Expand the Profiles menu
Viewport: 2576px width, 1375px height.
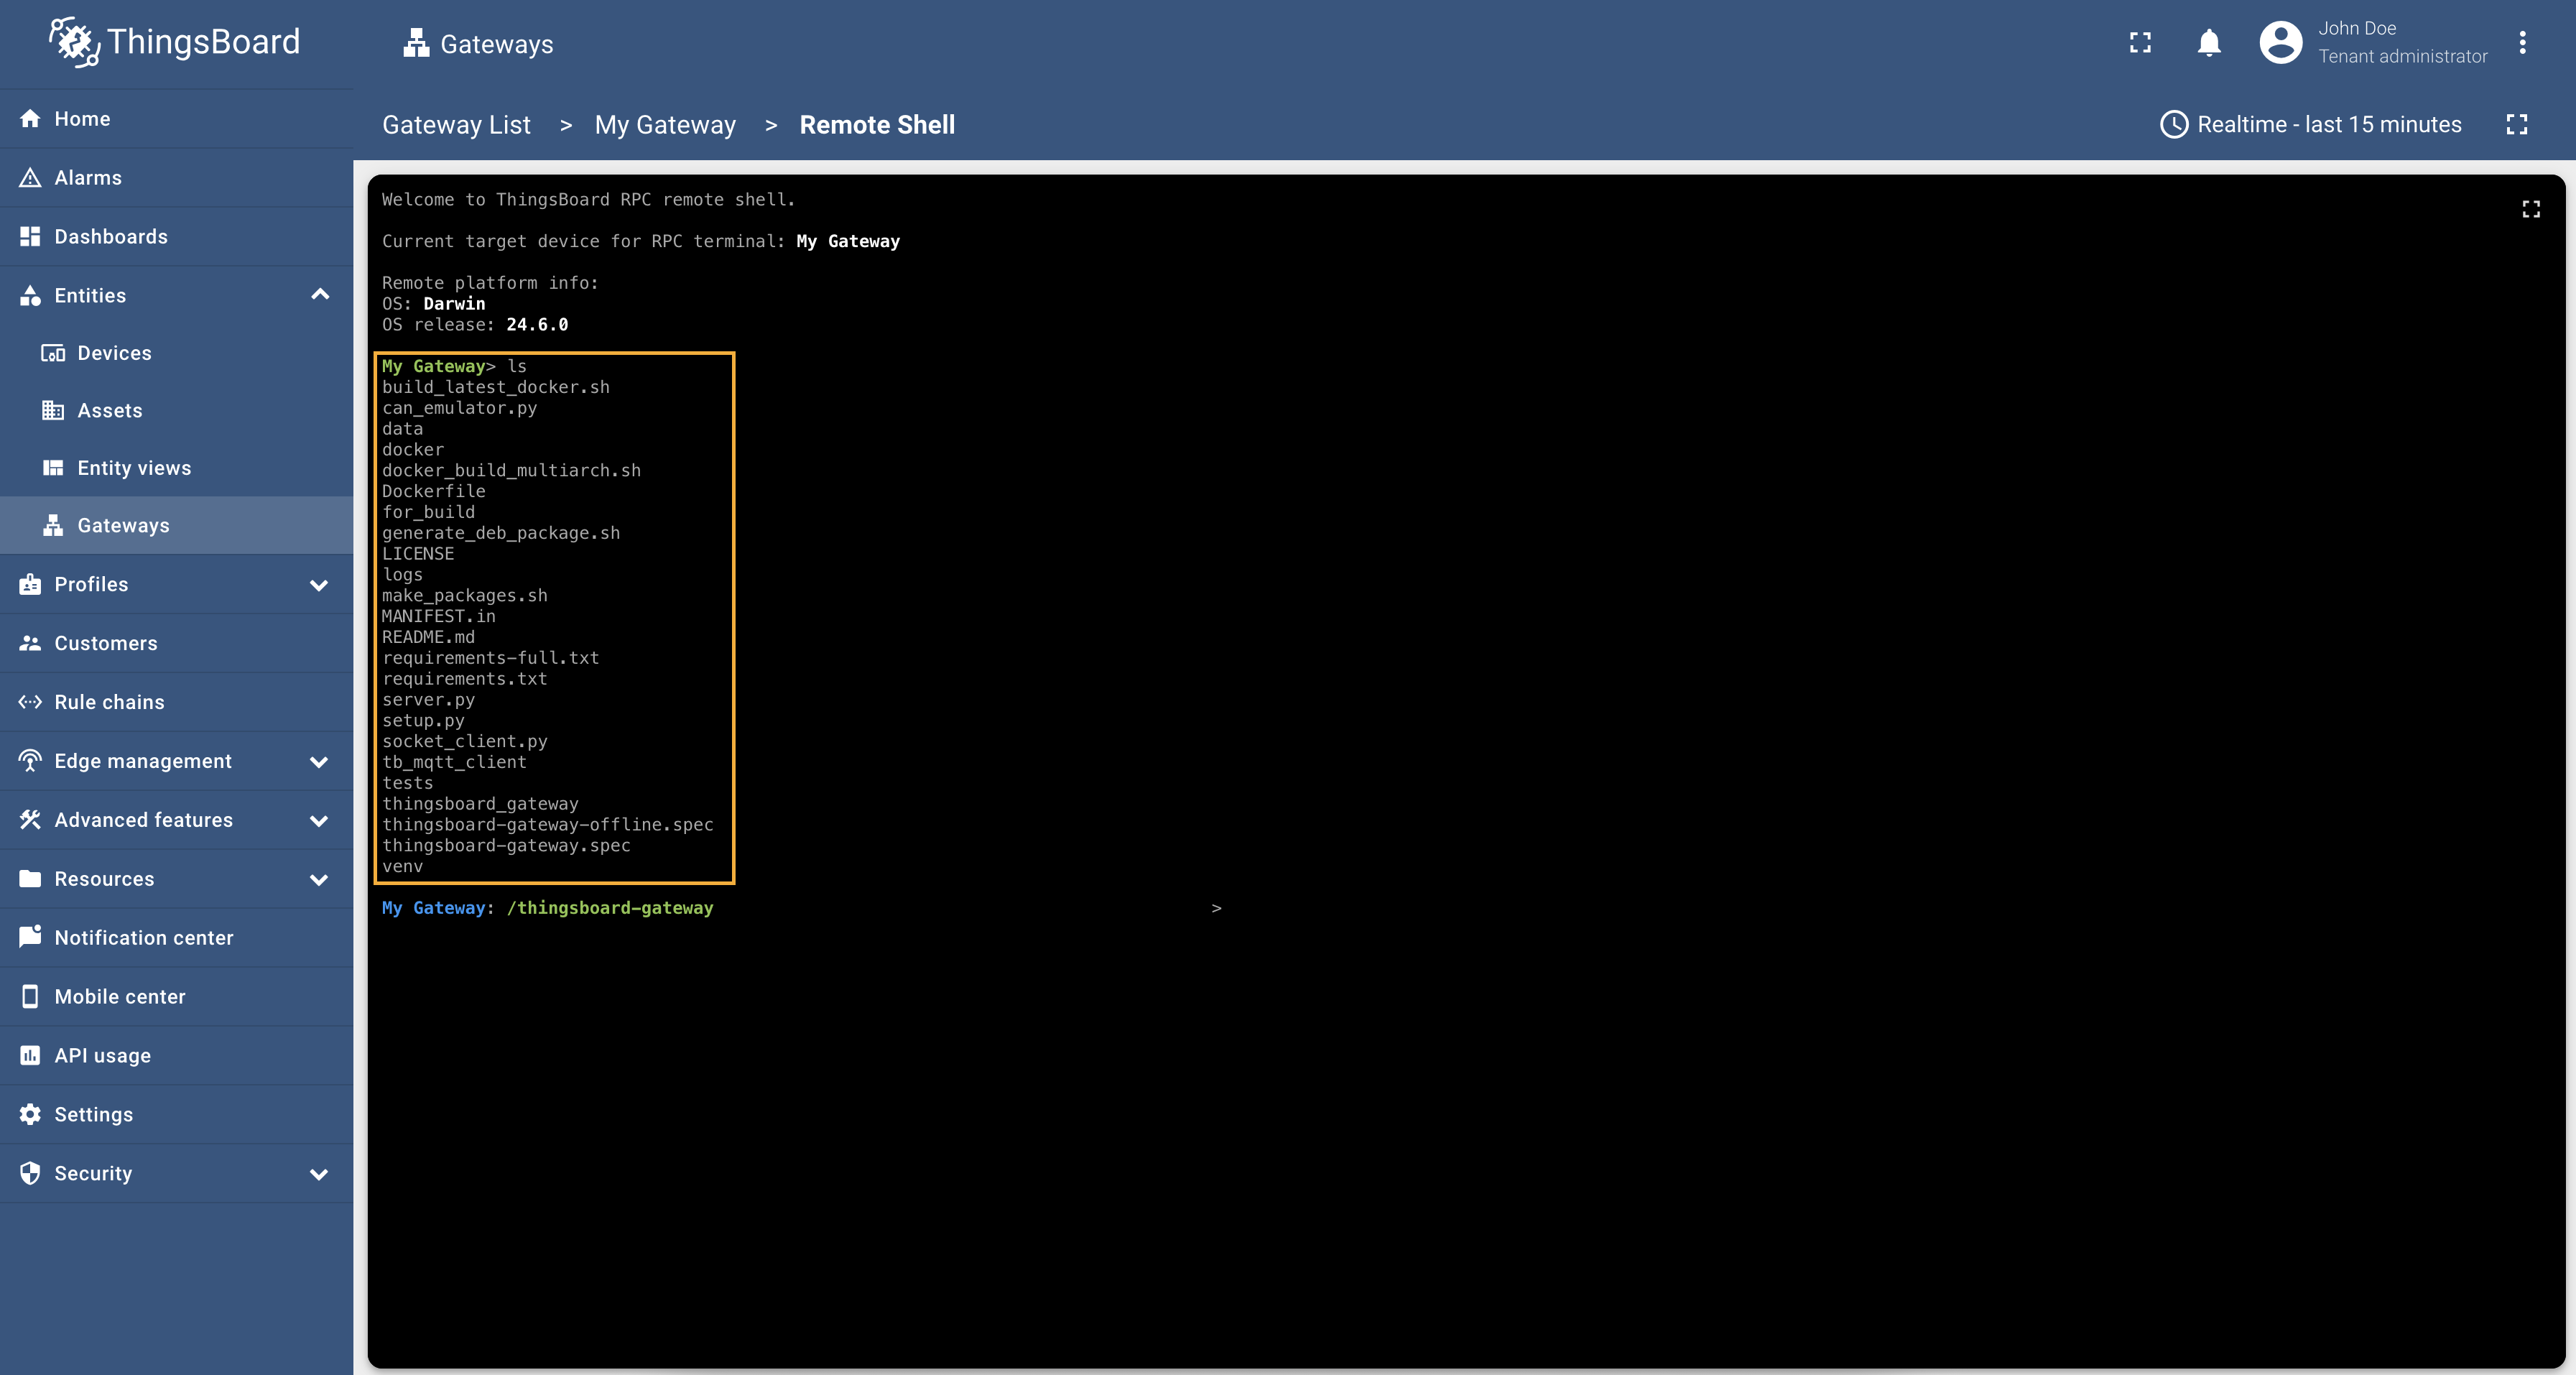click(x=320, y=585)
